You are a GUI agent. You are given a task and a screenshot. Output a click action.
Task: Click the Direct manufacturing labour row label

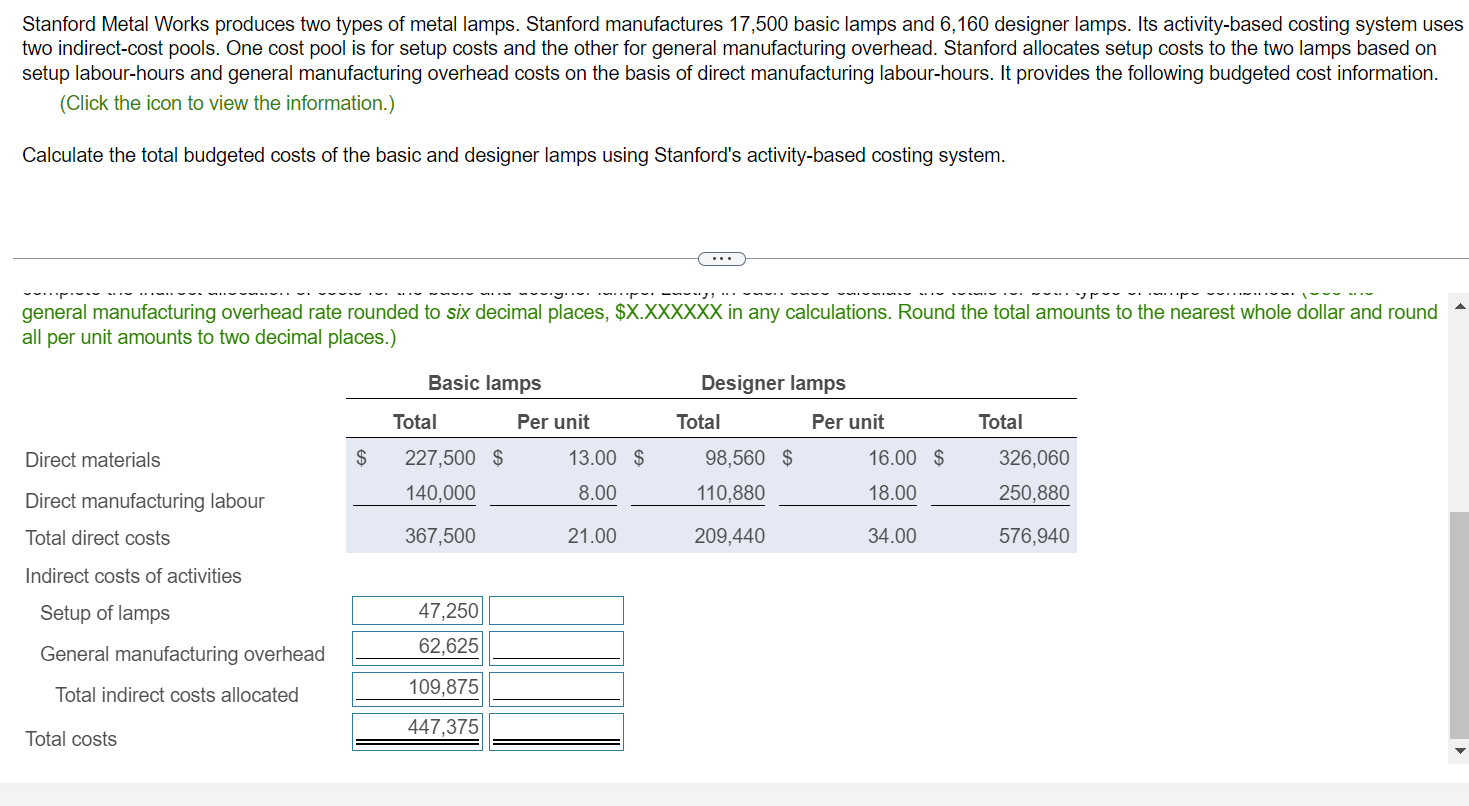coord(145,501)
